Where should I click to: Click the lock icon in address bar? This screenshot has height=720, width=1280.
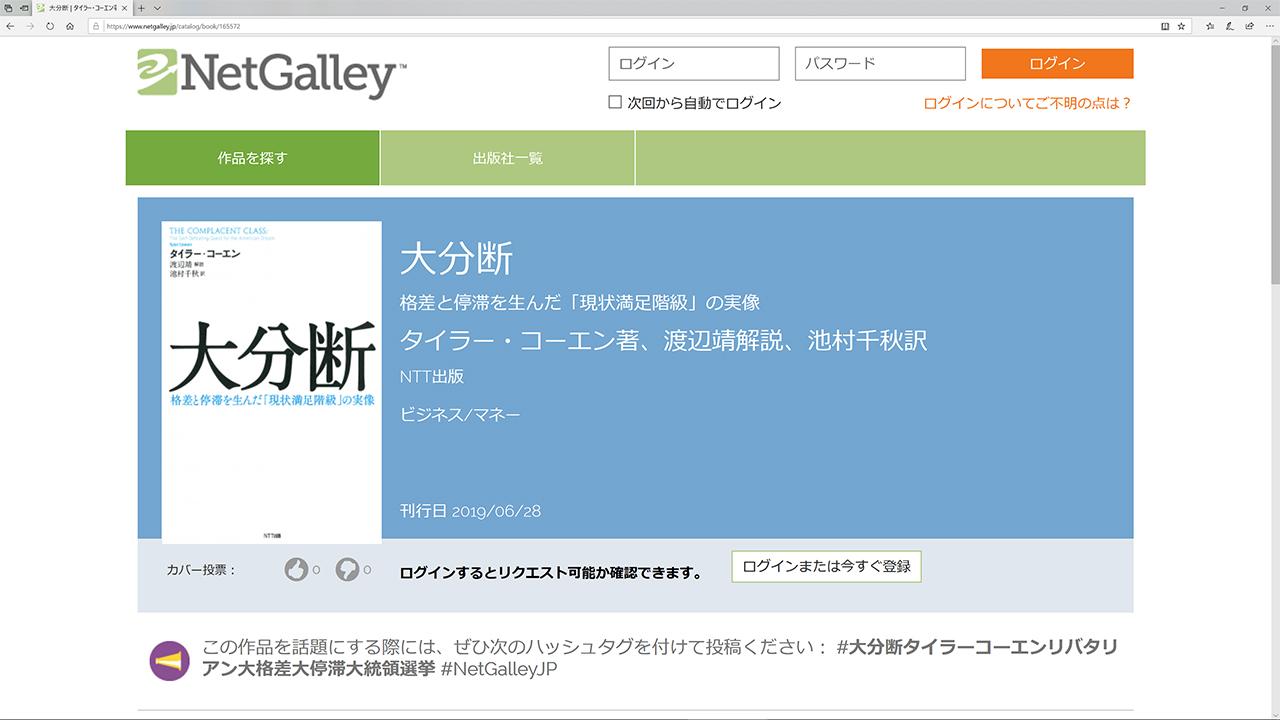click(96, 26)
